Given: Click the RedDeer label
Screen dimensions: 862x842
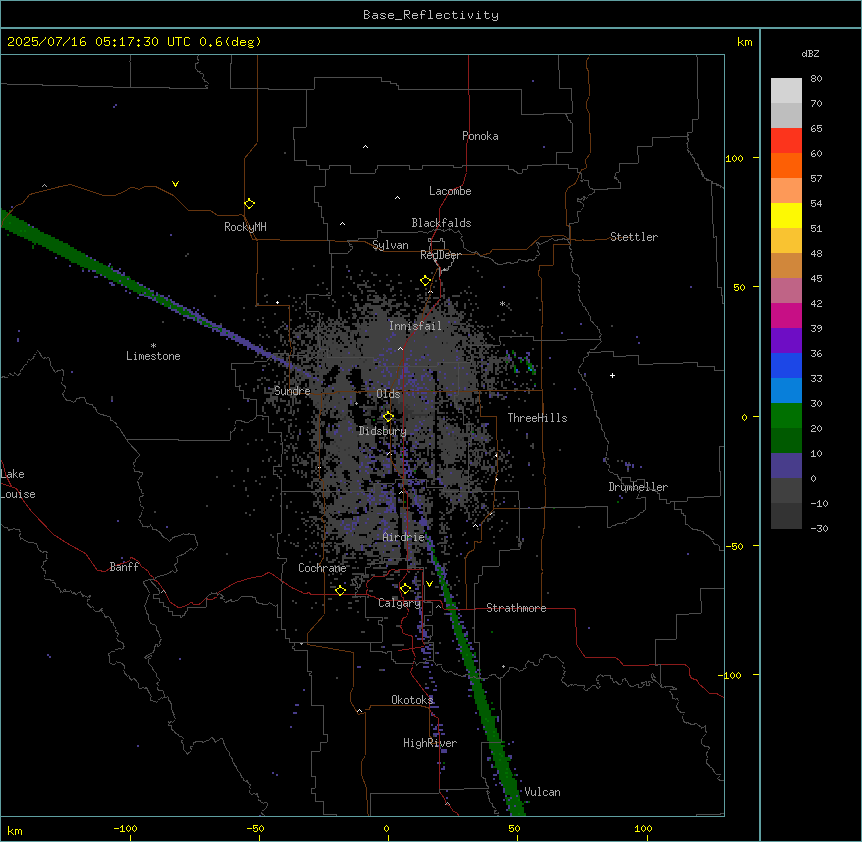Looking at the screenshot, I should coord(440,255).
